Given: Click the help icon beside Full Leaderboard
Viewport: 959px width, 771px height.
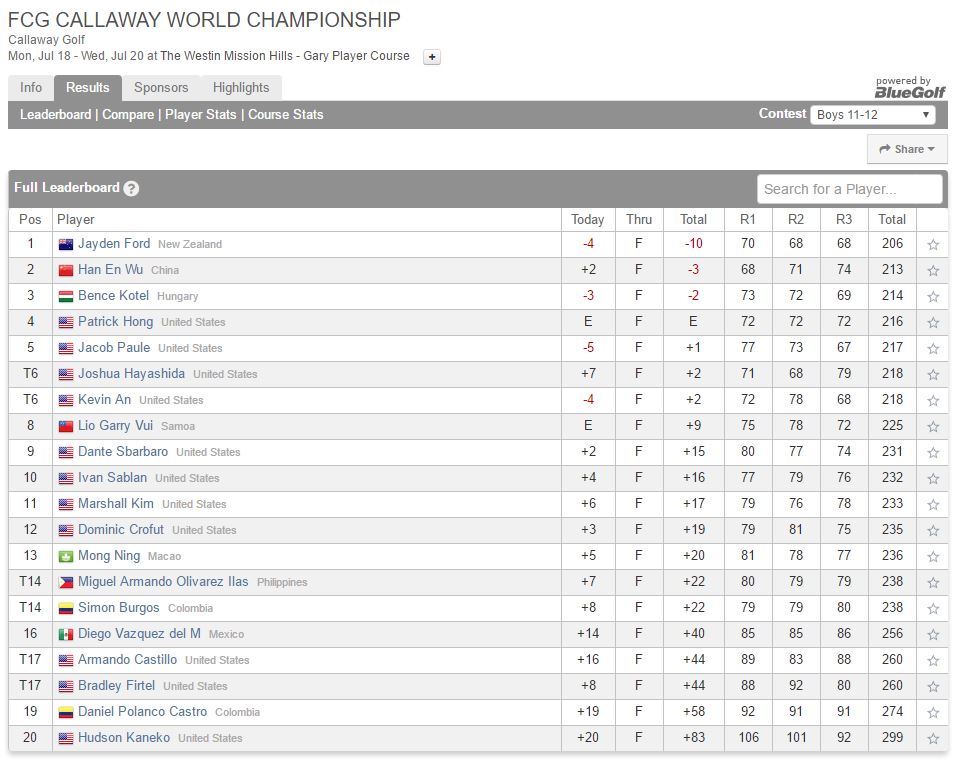Looking at the screenshot, I should coord(132,188).
